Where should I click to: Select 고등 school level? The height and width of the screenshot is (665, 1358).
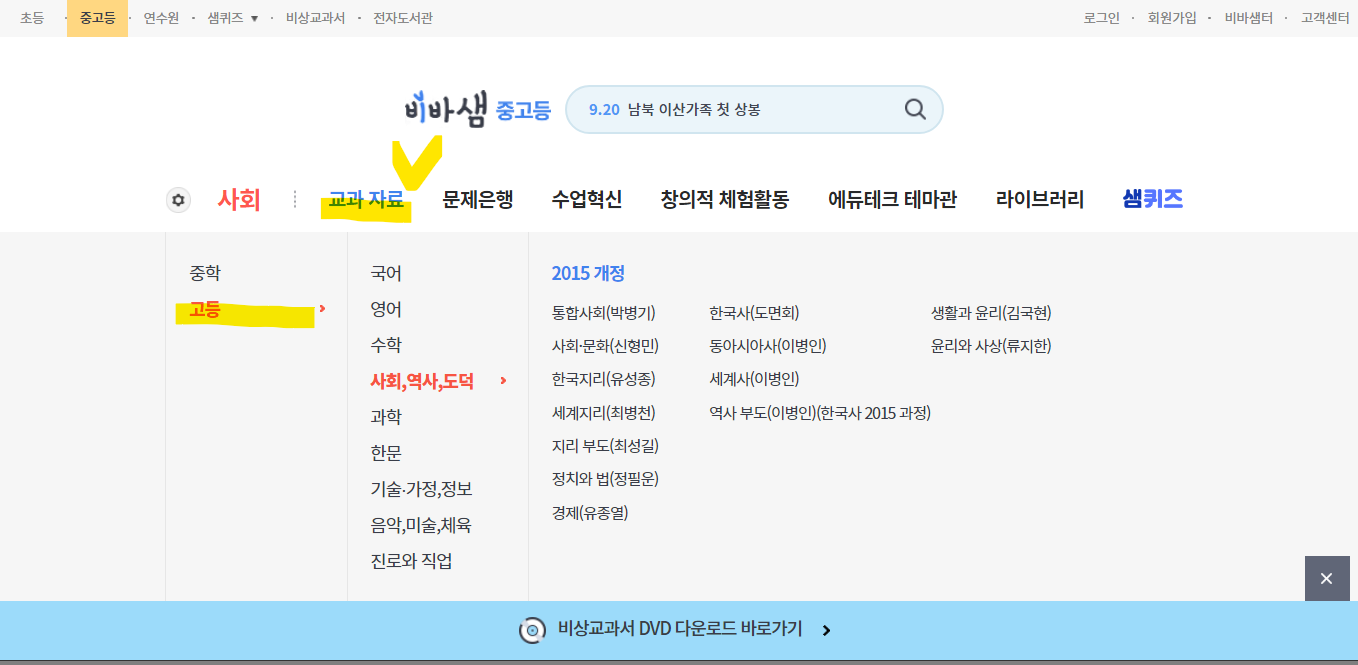205,310
